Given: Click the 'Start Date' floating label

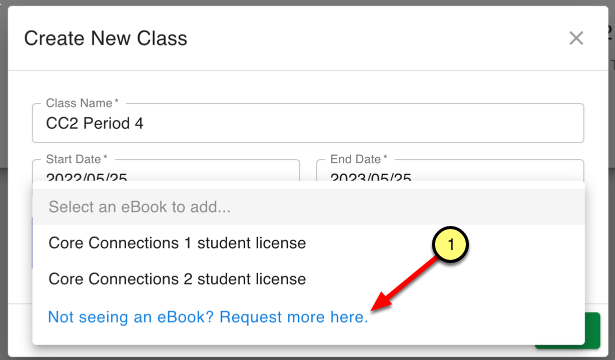Looking at the screenshot, I should [x=76, y=159].
